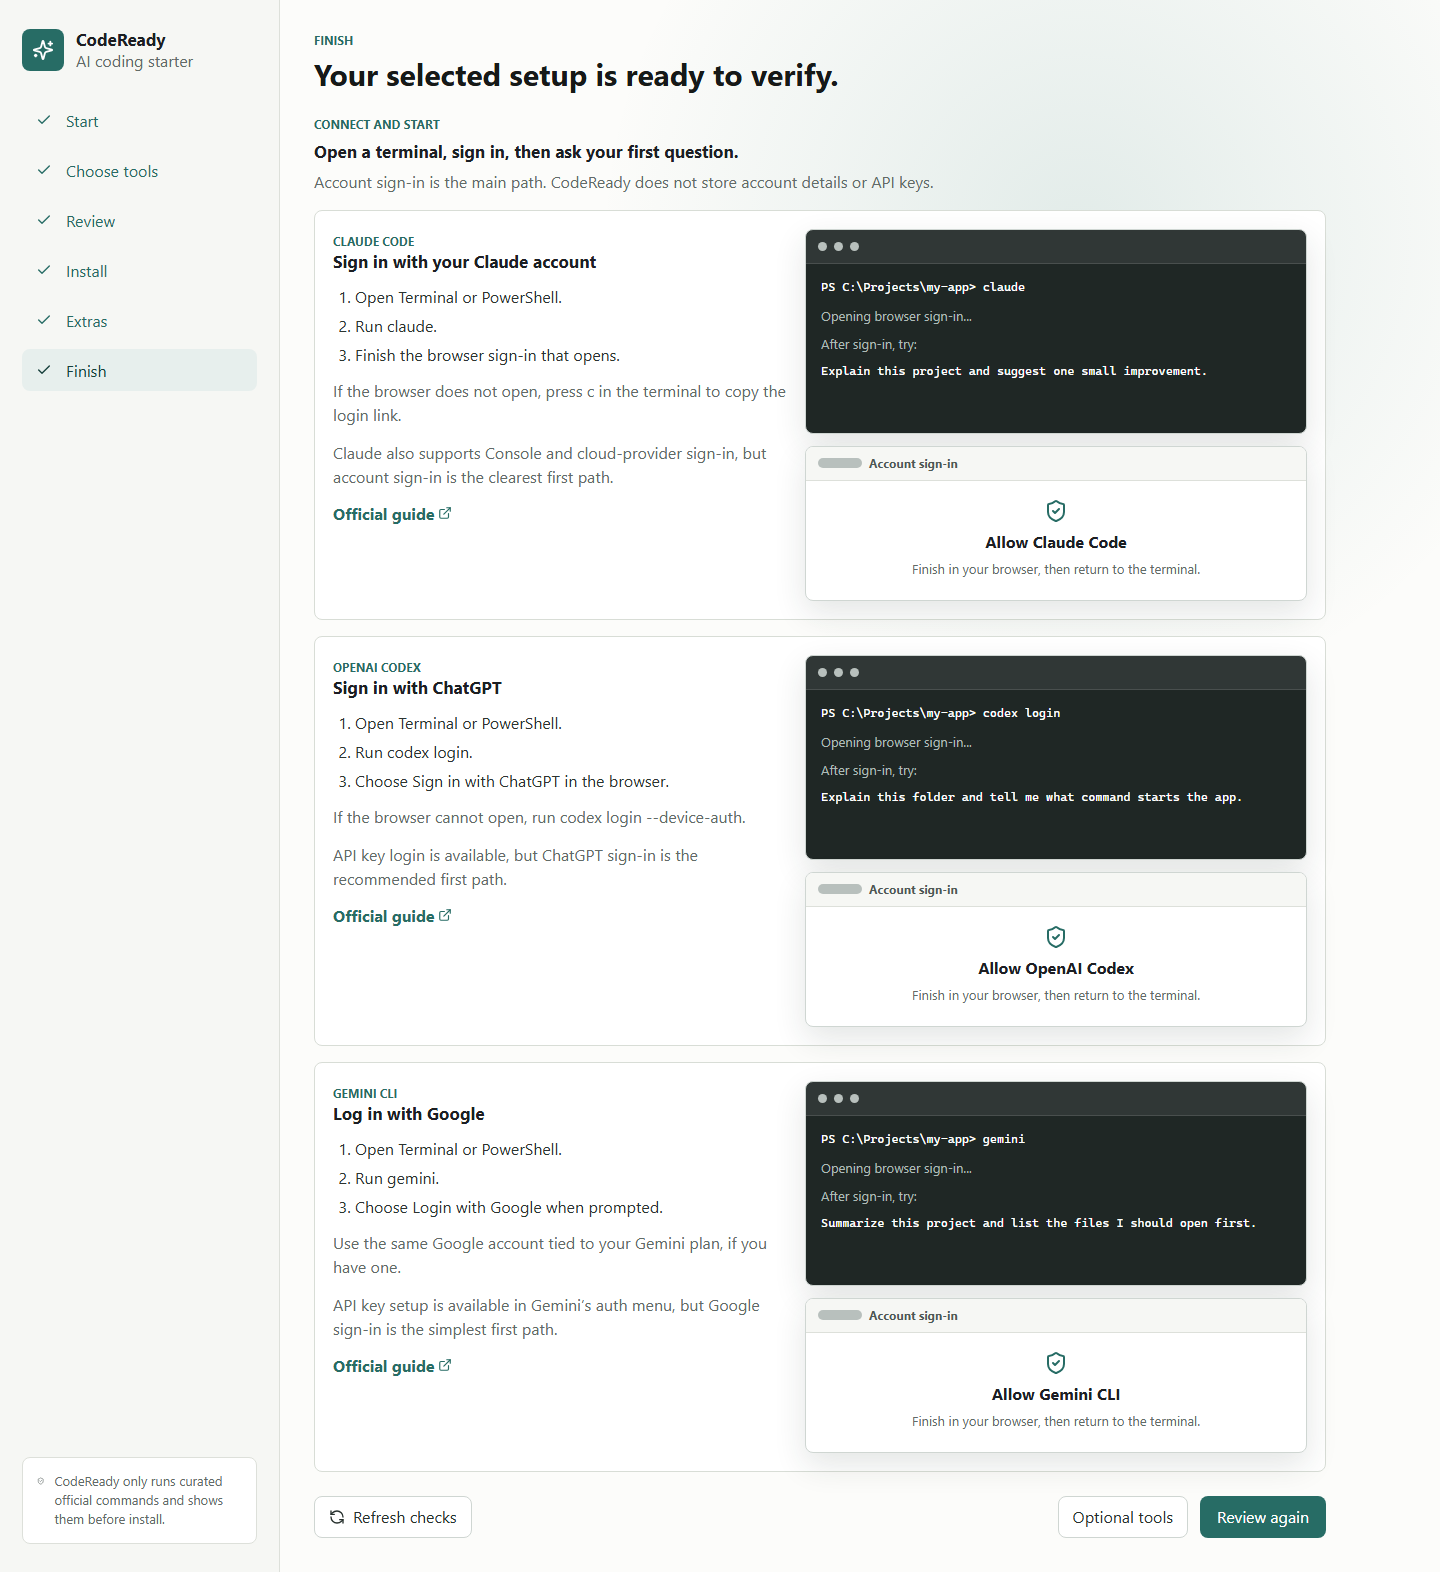This screenshot has height=1572, width=1440.
Task: Open the Choose tools step
Action: click(x=139, y=171)
